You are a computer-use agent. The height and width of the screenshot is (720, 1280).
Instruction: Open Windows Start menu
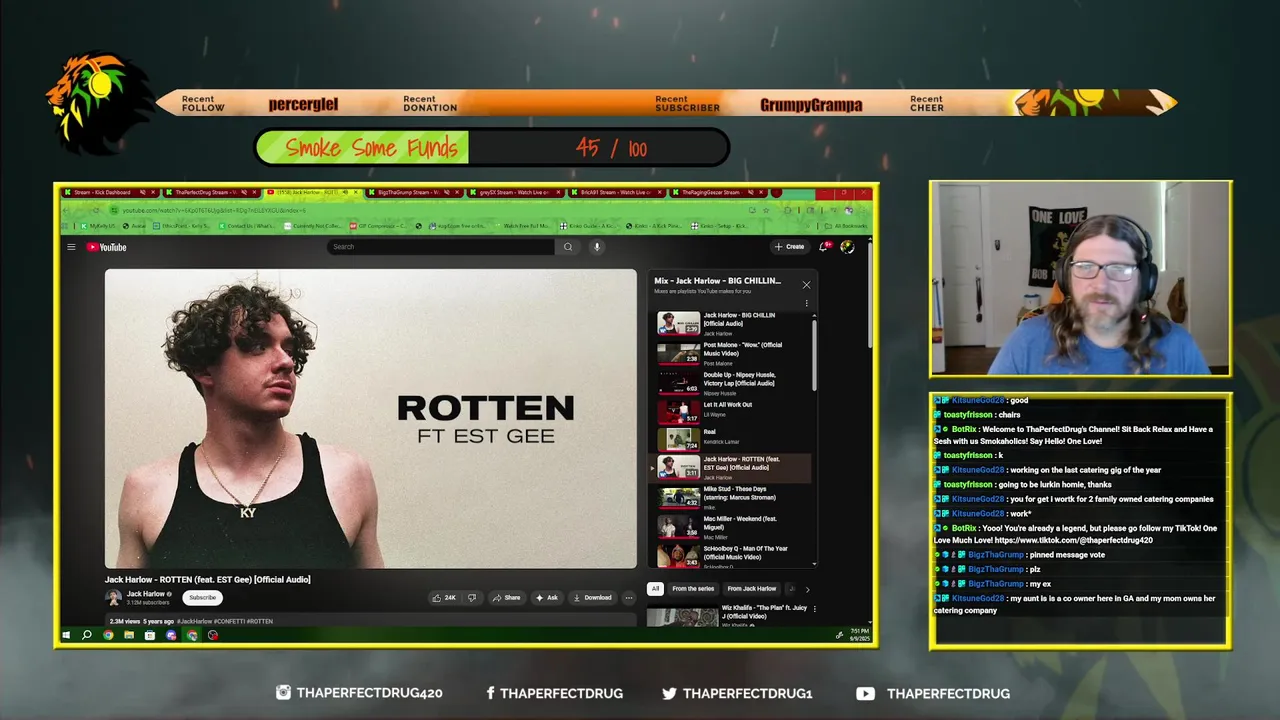pyautogui.click(x=67, y=635)
